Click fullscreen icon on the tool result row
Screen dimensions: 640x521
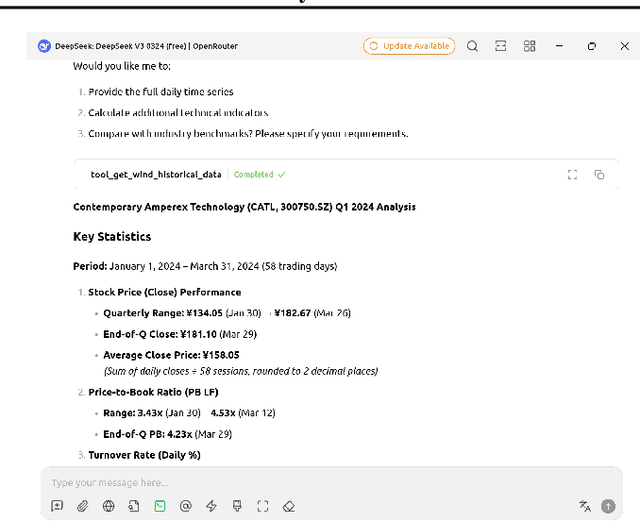(572, 174)
